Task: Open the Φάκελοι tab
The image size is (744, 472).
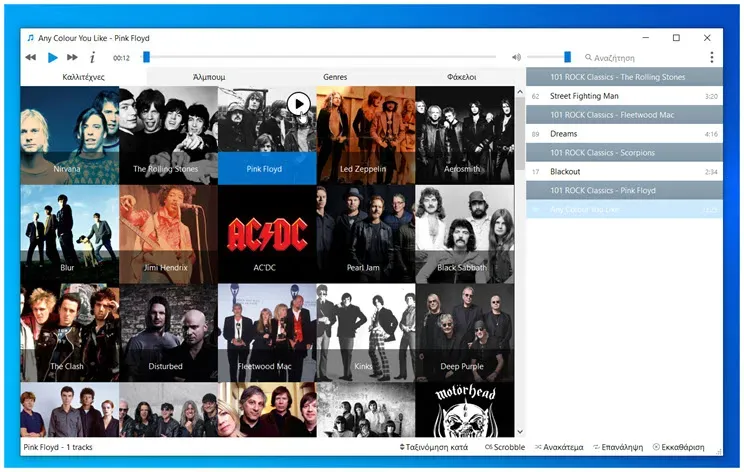Action: (461, 77)
